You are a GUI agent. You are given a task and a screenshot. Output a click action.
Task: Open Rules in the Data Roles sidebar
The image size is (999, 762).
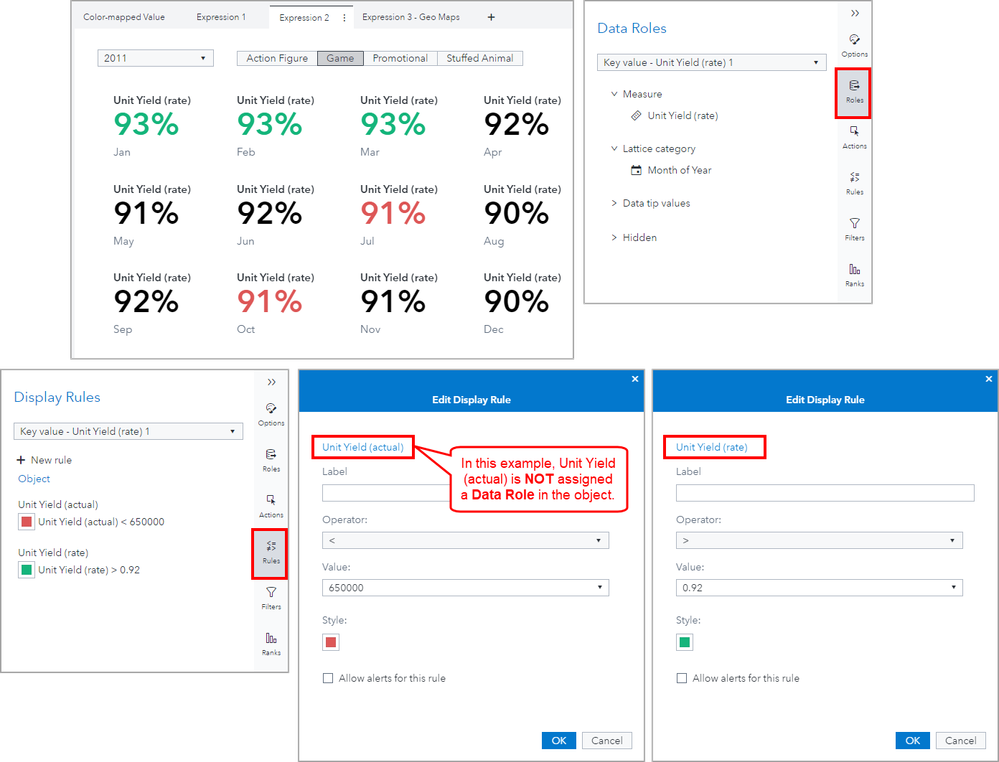tap(854, 182)
